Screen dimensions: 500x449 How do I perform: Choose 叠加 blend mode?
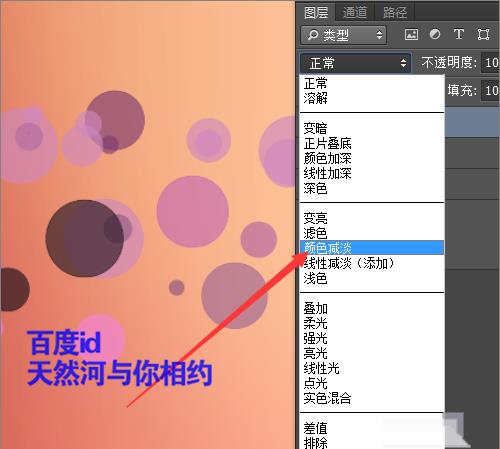point(372,308)
